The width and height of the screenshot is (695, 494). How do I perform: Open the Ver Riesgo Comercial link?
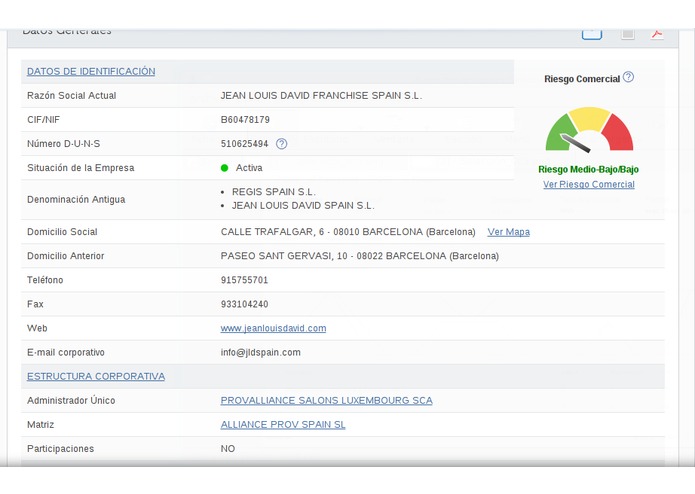589,184
